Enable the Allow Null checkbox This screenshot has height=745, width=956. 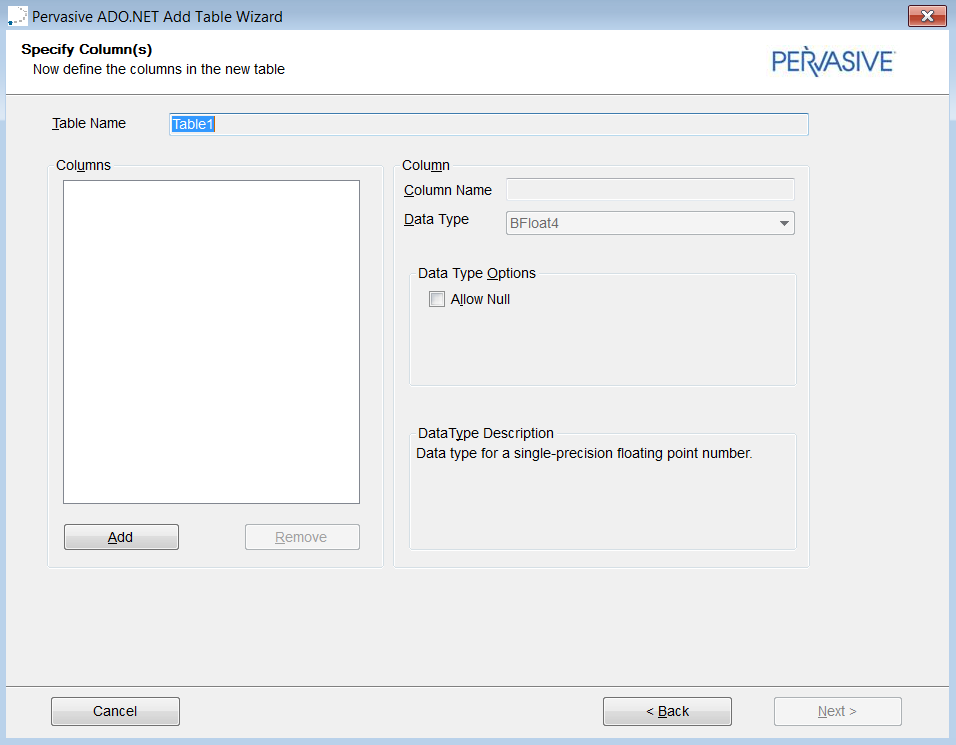(437, 299)
